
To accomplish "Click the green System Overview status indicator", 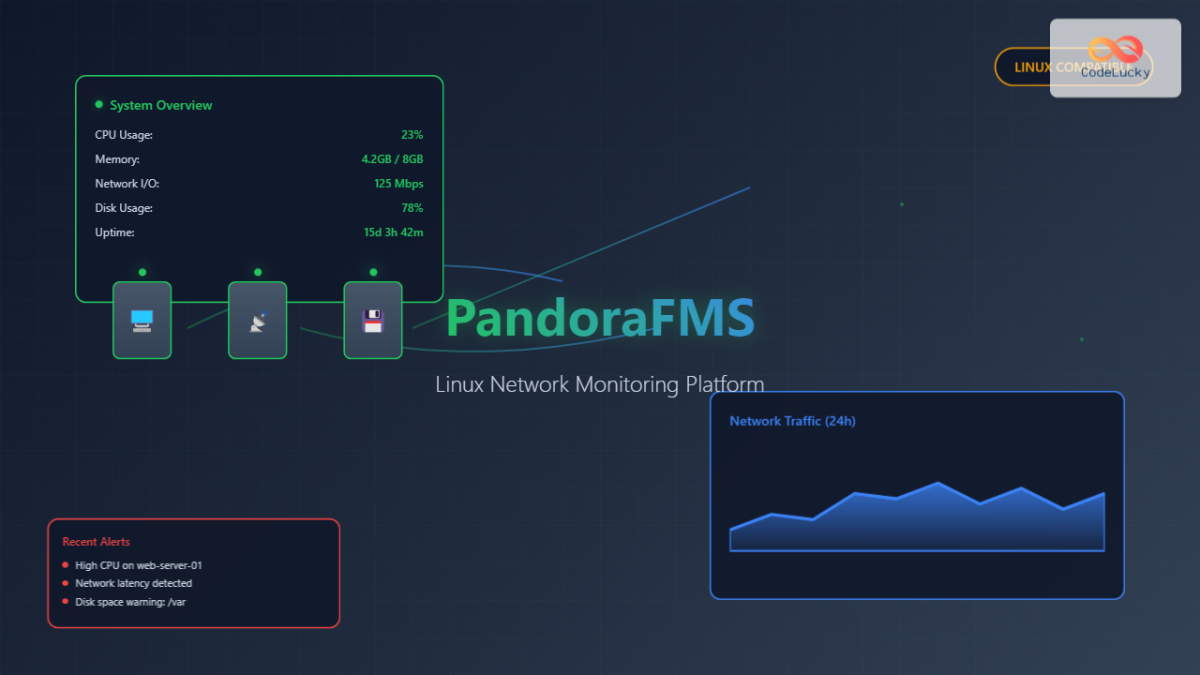I will pos(98,104).
